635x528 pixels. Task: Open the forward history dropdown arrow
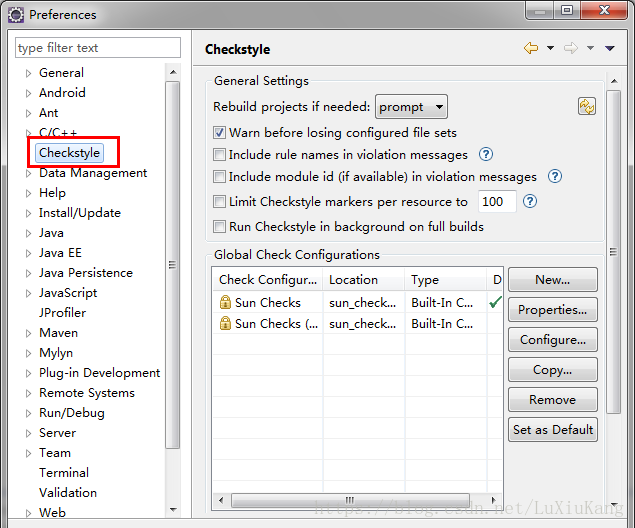tap(590, 48)
